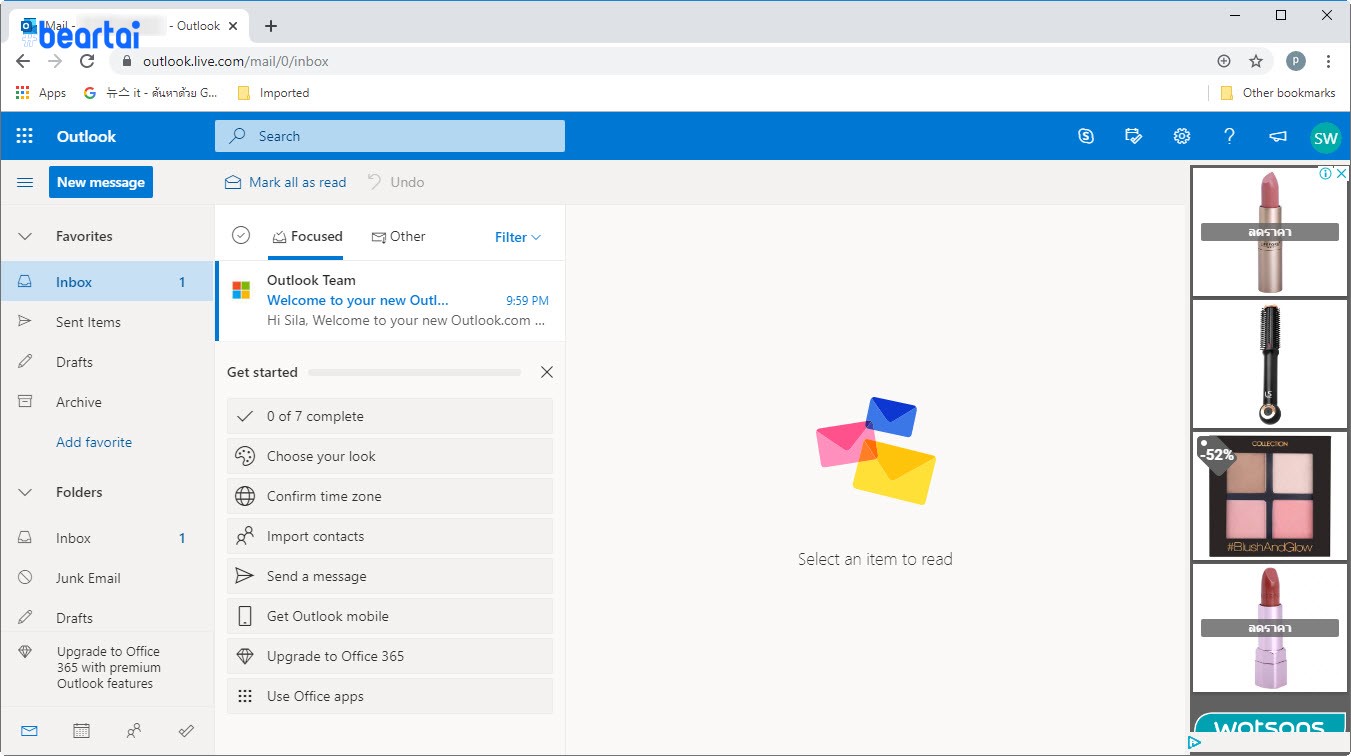Open Skype from the Outlook header

[1086, 136]
